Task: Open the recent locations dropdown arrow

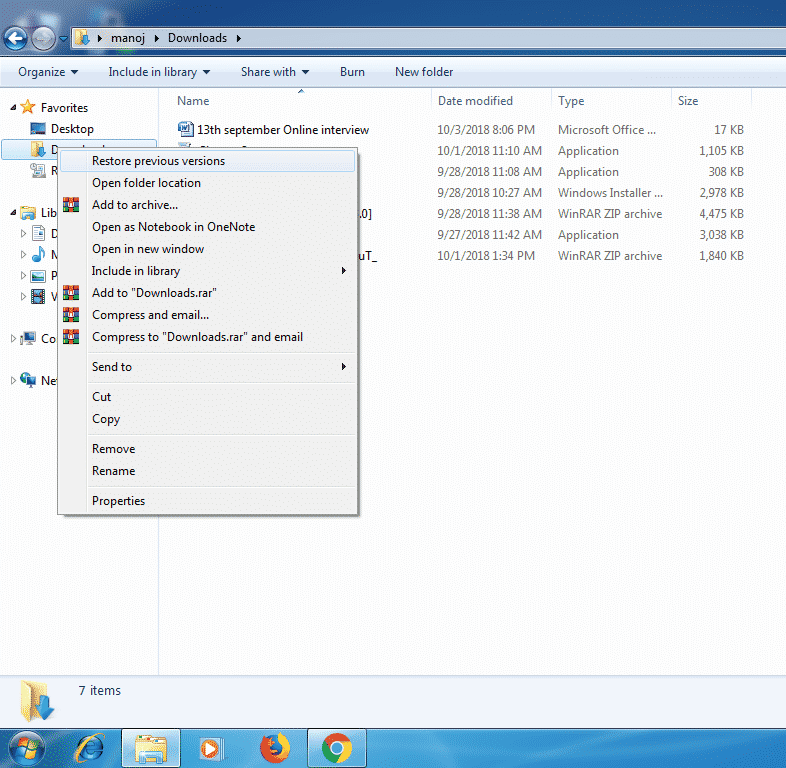Action: click(63, 38)
